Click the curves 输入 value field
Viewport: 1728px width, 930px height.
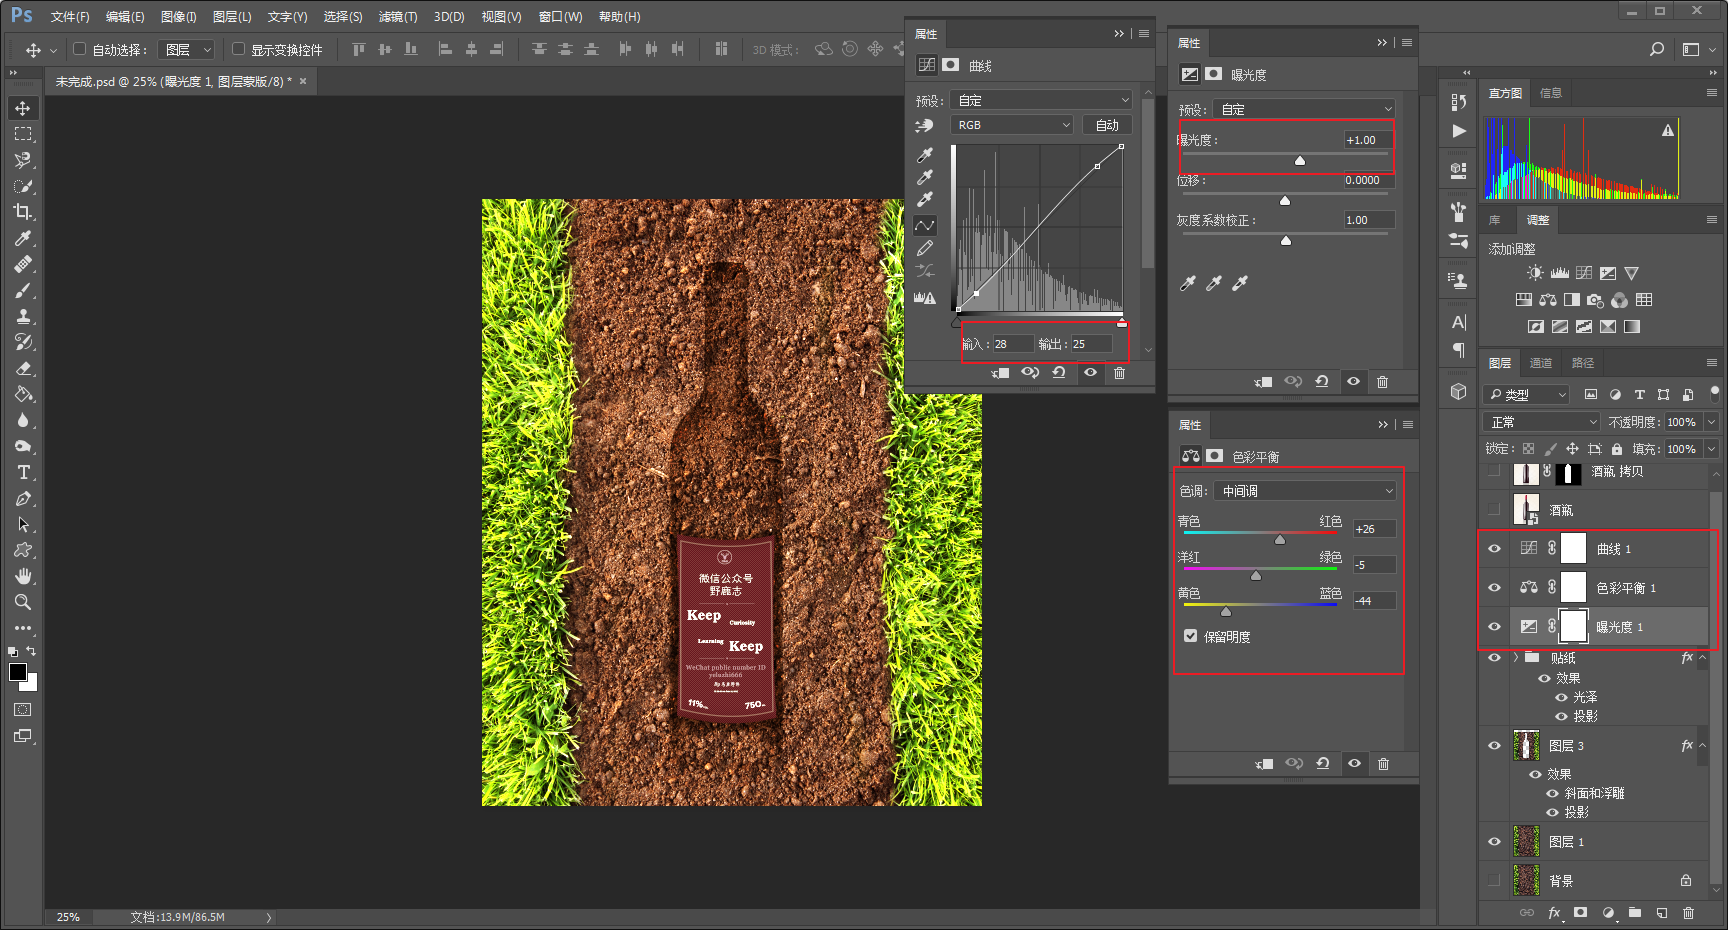(x=1013, y=344)
